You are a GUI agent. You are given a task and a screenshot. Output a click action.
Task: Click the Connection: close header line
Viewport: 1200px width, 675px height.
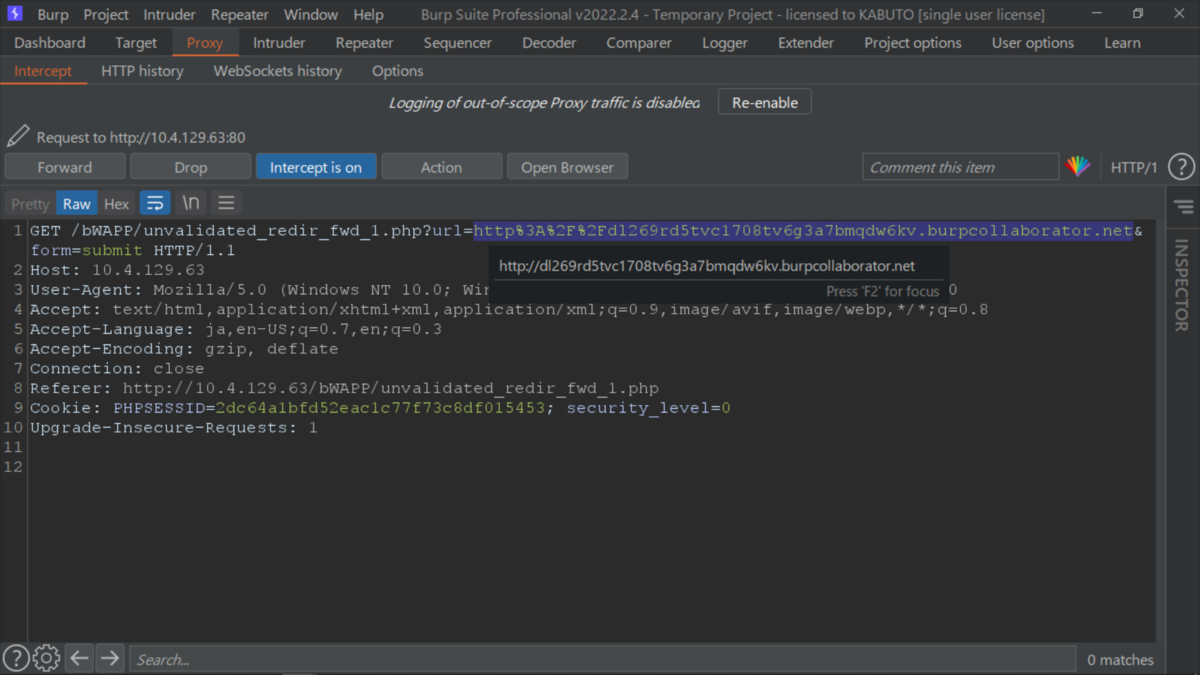117,369
